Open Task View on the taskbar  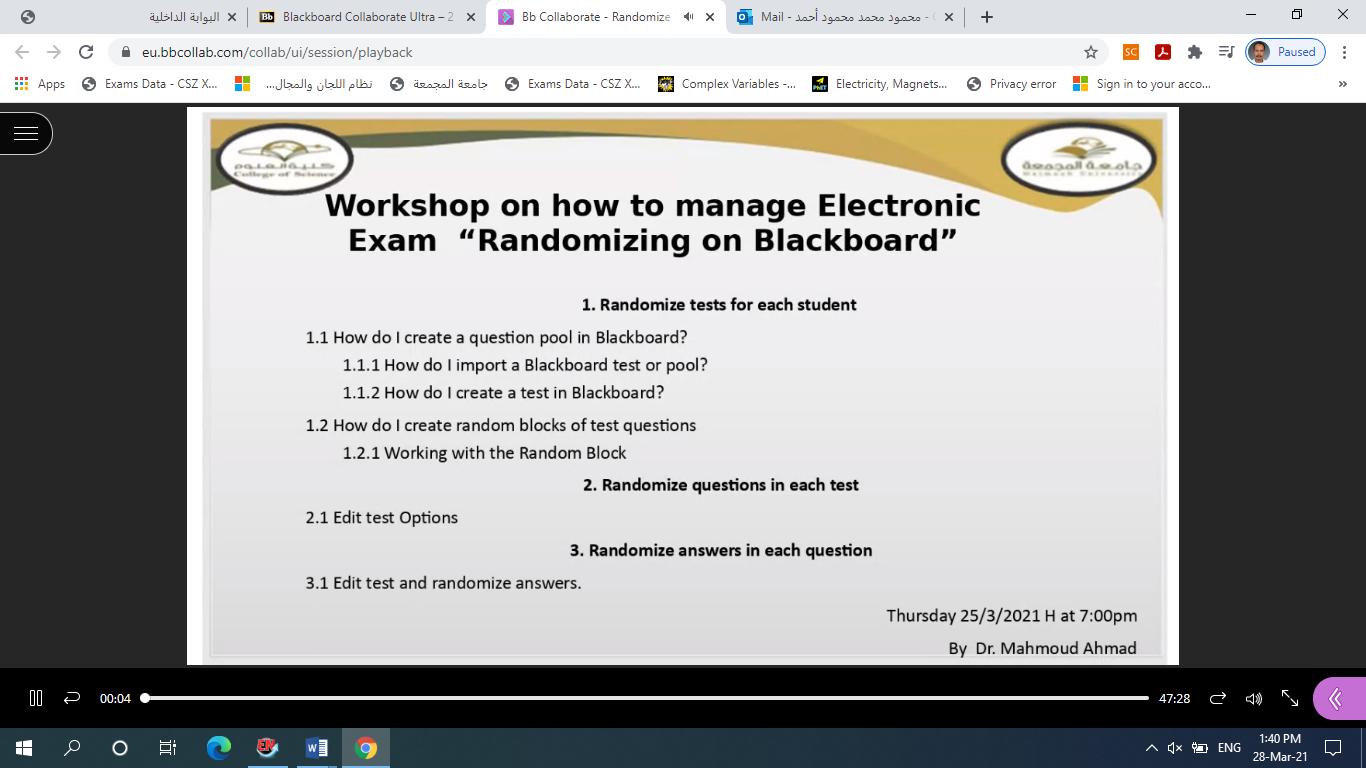(168, 747)
